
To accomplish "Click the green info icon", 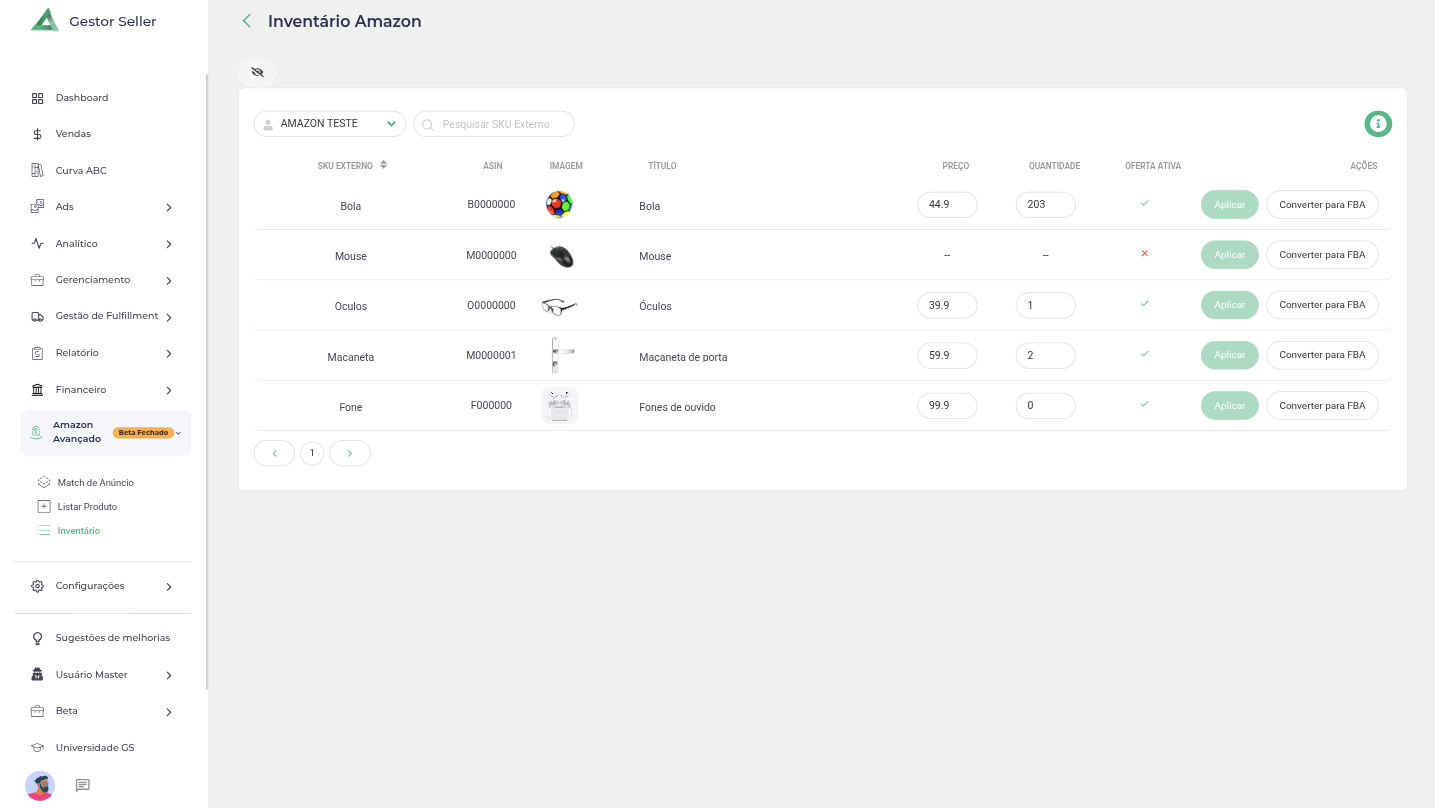I will pyautogui.click(x=1378, y=124).
